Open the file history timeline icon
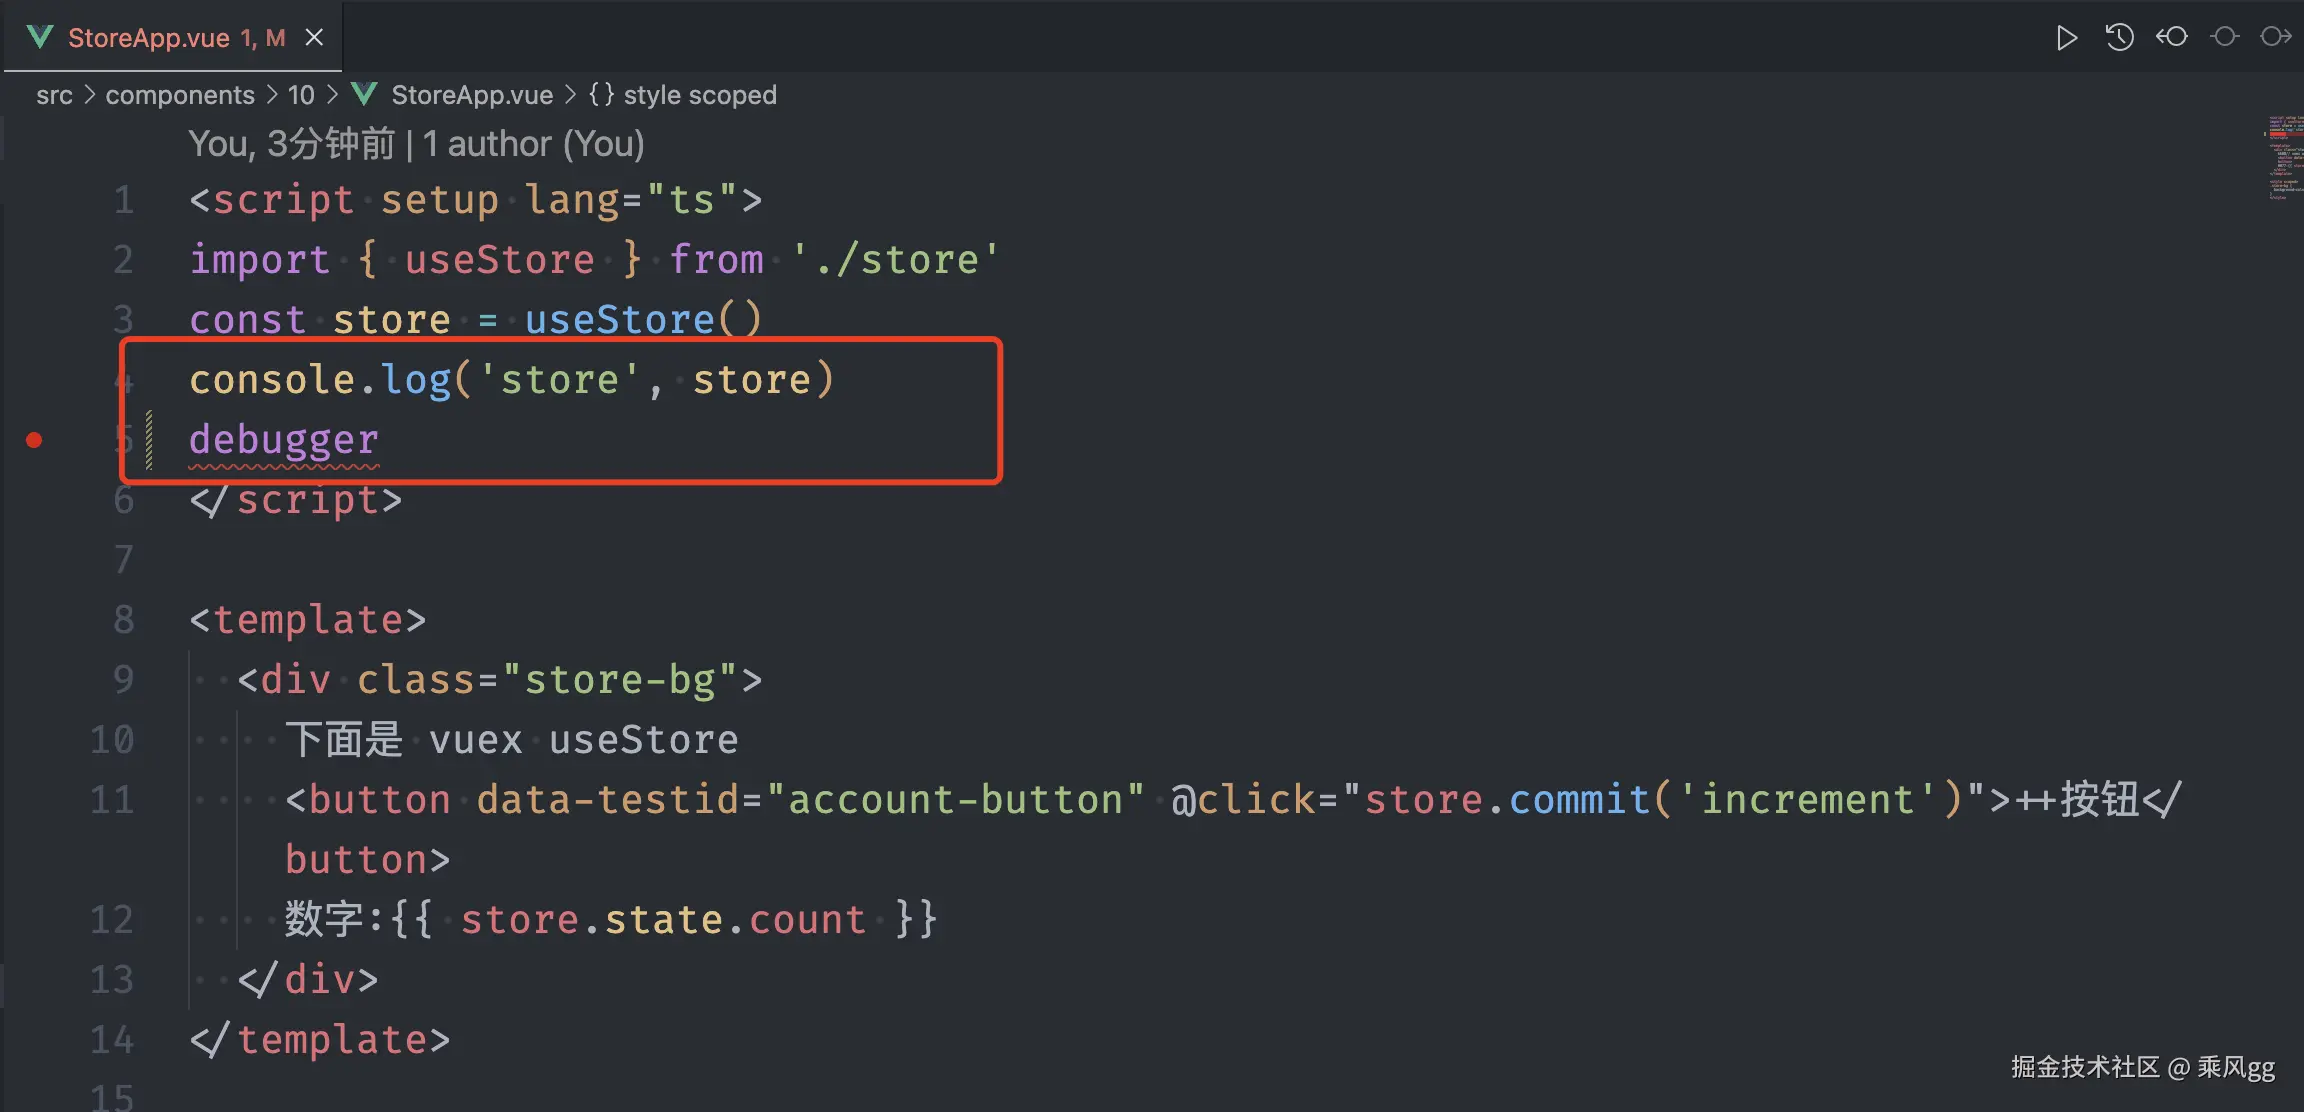The image size is (2304, 1112). coord(2119,38)
